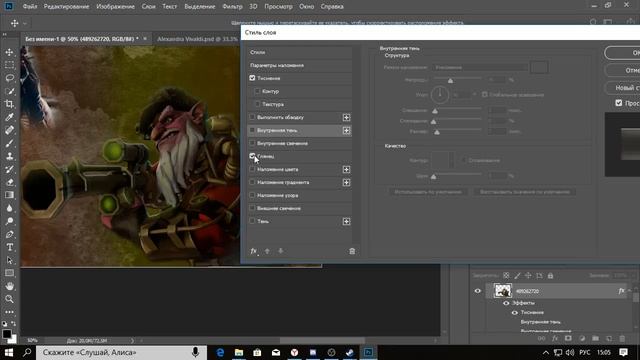Image resolution: width=640 pixels, height=360 pixels.
Task: Open the Move tool preset dropdown arrow
Action: (x=25, y=23)
